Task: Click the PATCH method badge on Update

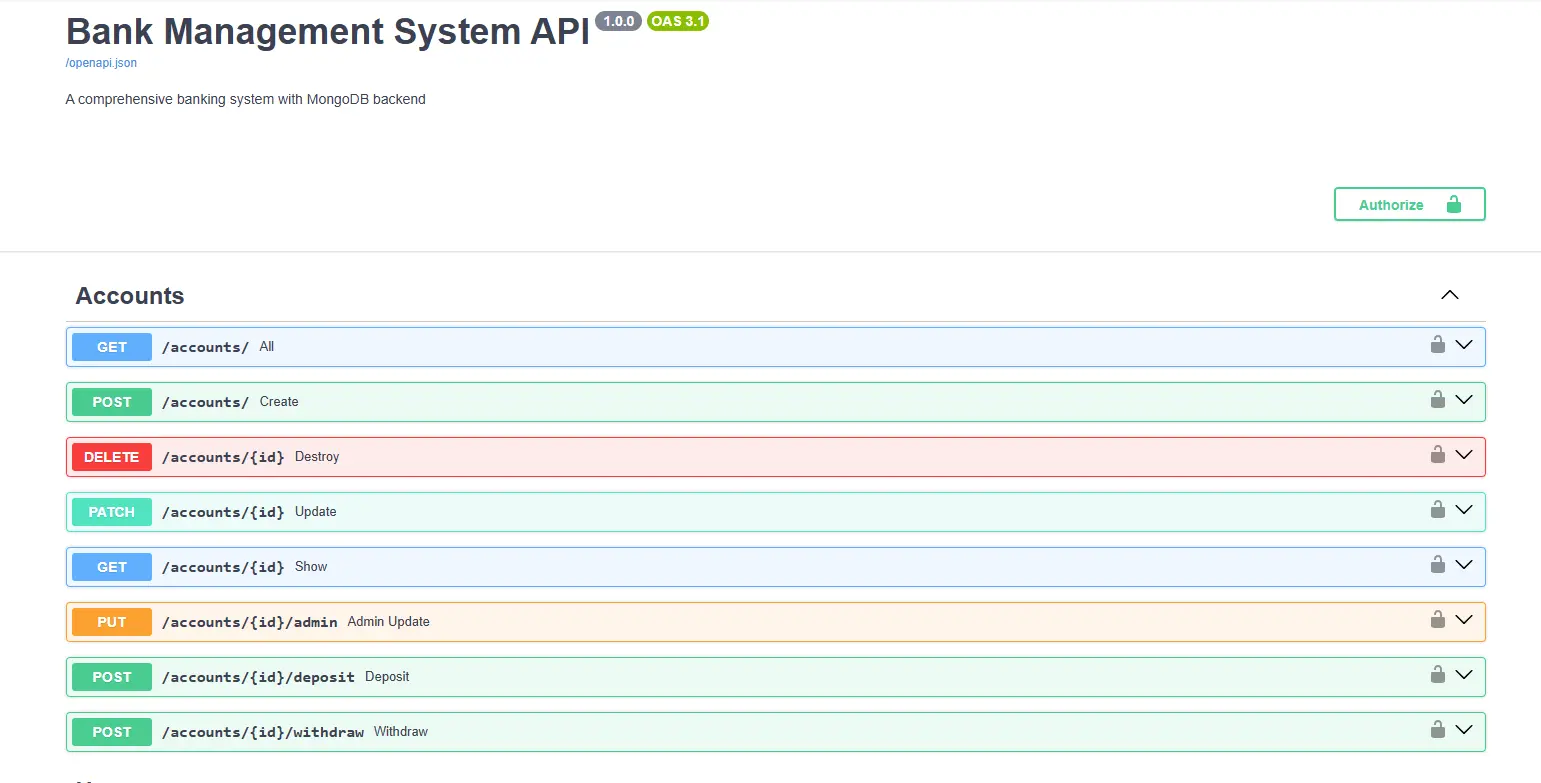Action: click(x=111, y=511)
